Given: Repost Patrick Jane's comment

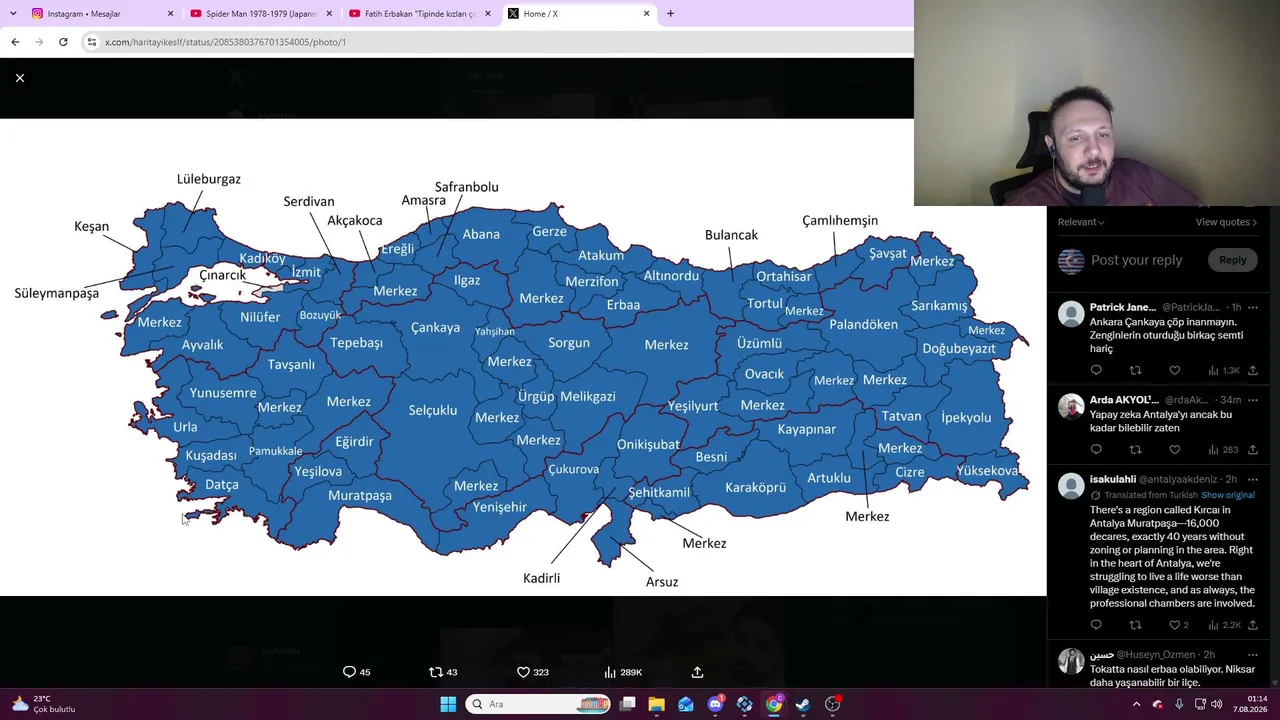Looking at the screenshot, I should [x=1135, y=370].
